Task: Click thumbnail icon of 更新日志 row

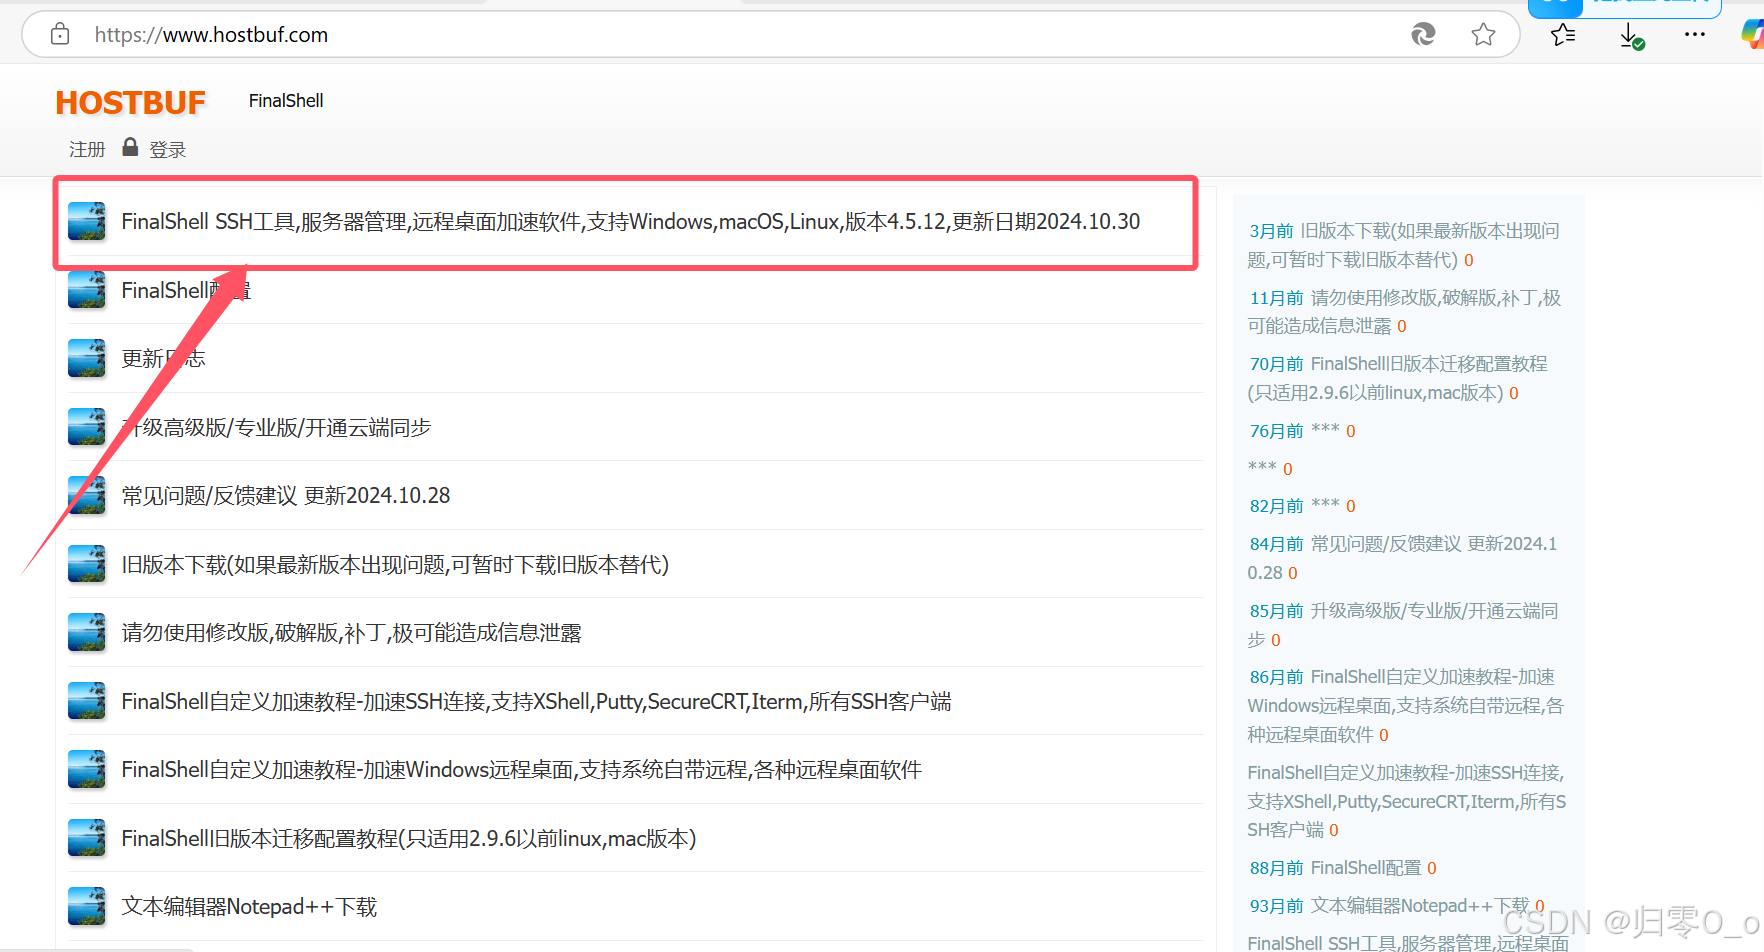Action: 87,358
